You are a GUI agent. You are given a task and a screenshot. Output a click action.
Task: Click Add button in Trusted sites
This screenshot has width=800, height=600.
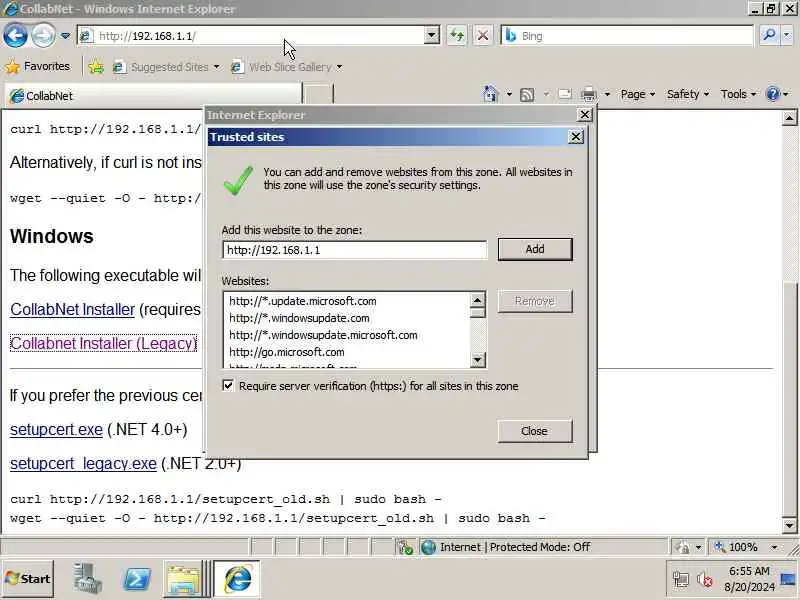click(535, 249)
